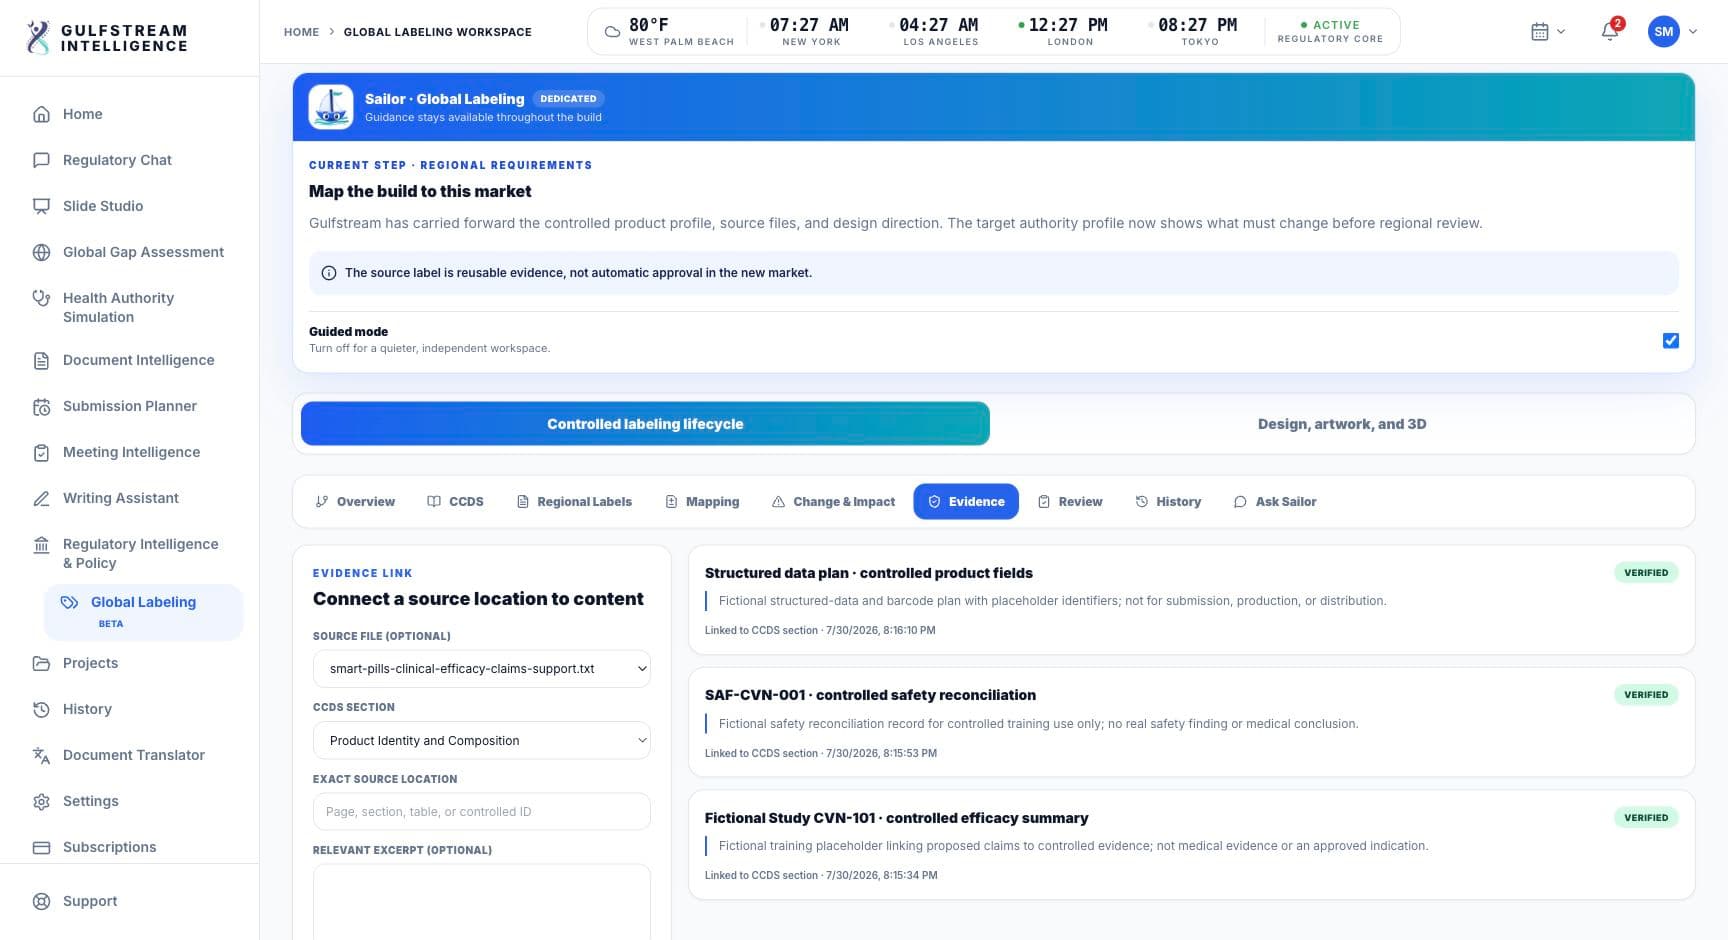Click the SM profile avatar
1728x940 pixels.
pyautogui.click(x=1663, y=31)
